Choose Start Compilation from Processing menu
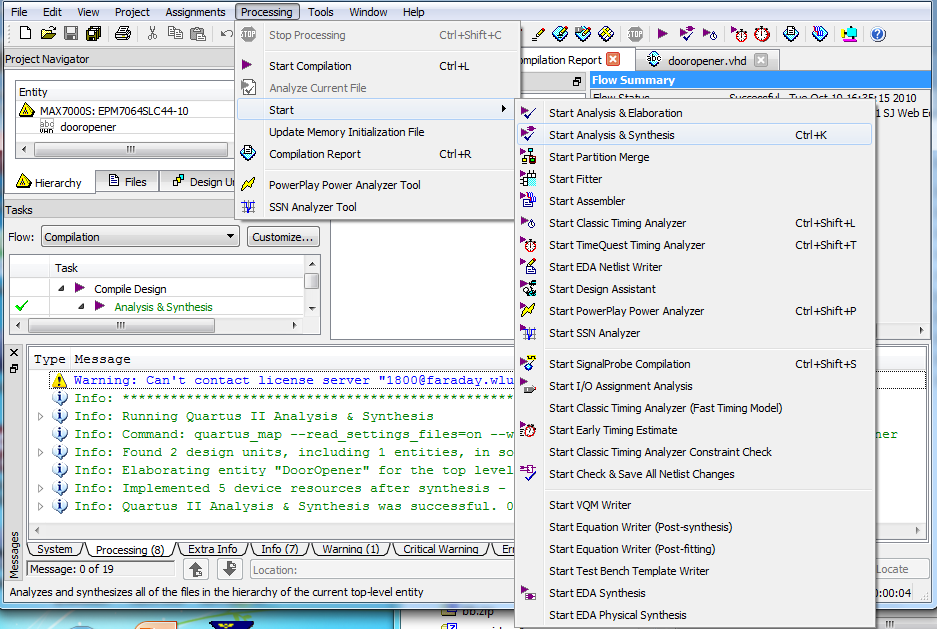This screenshot has height=629, width=937. 376,66
